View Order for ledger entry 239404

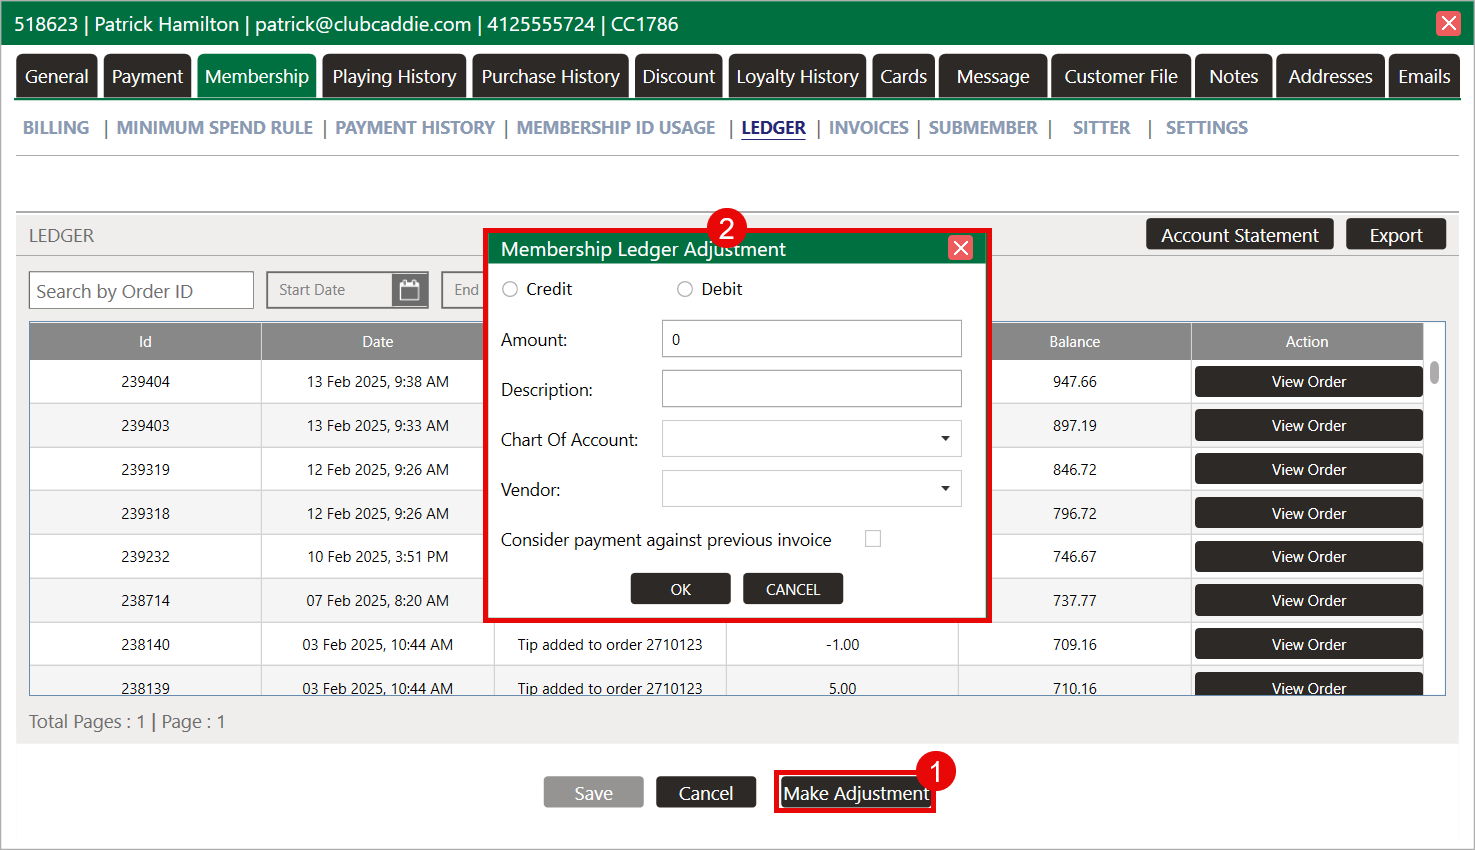[x=1308, y=382]
